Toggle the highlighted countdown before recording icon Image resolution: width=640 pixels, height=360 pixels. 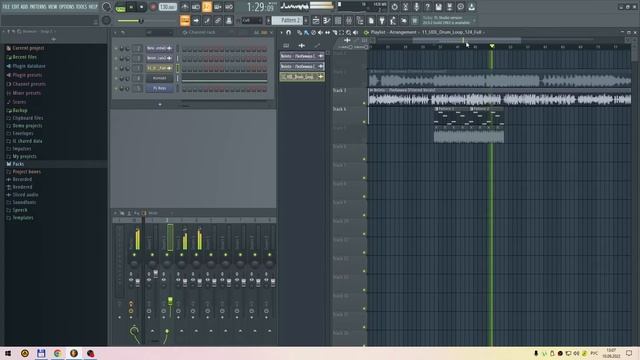point(207,7)
